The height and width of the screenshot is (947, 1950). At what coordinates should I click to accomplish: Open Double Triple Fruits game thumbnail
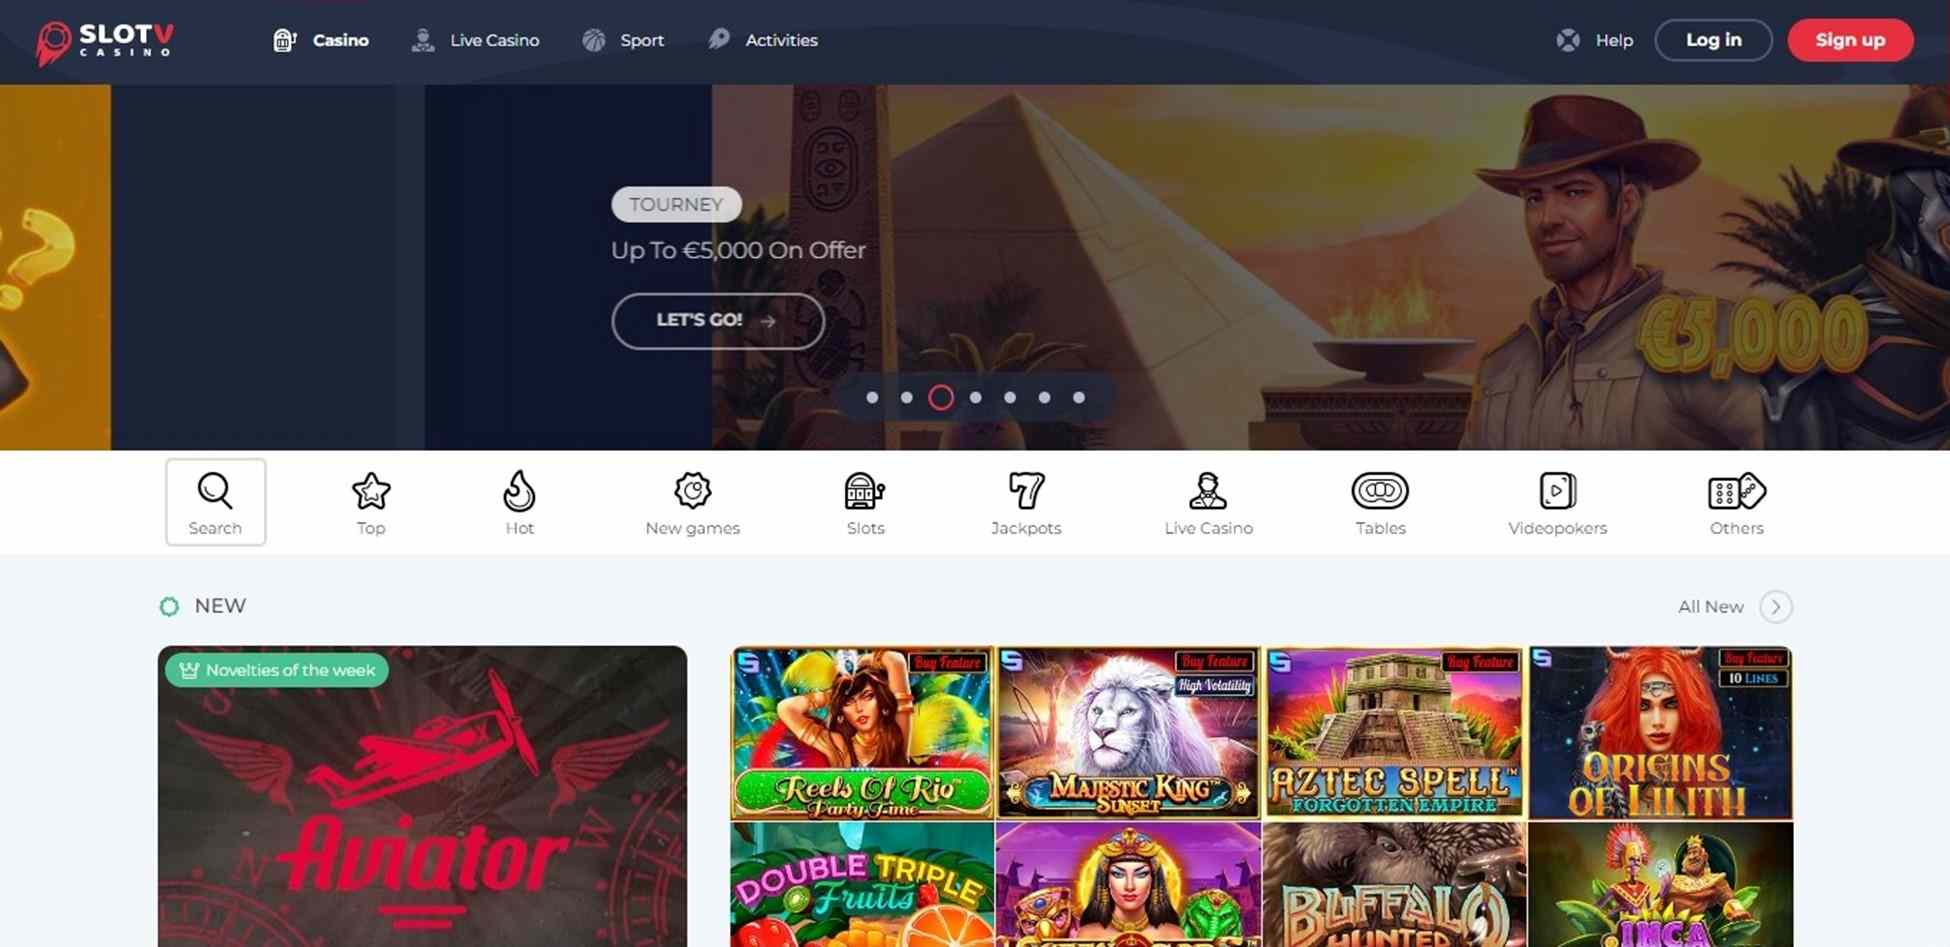862,885
